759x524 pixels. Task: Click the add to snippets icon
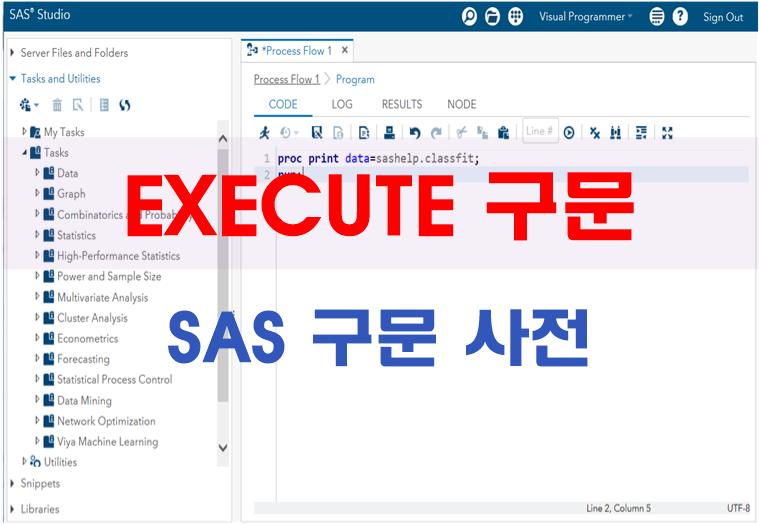pyautogui.click(x=364, y=132)
